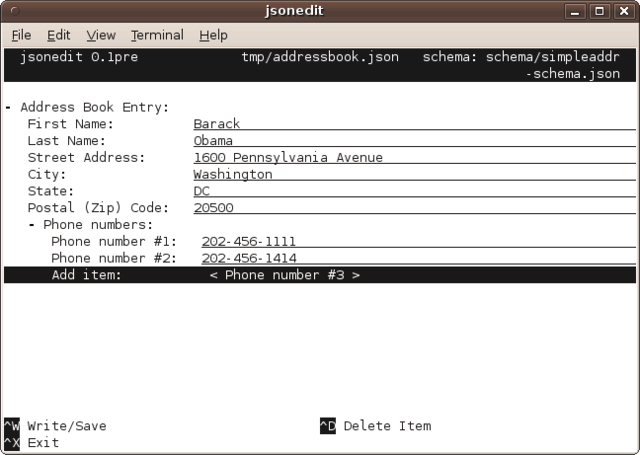Collapse the Address Book Entry section
This screenshot has height=455, width=640.
tap(9, 108)
